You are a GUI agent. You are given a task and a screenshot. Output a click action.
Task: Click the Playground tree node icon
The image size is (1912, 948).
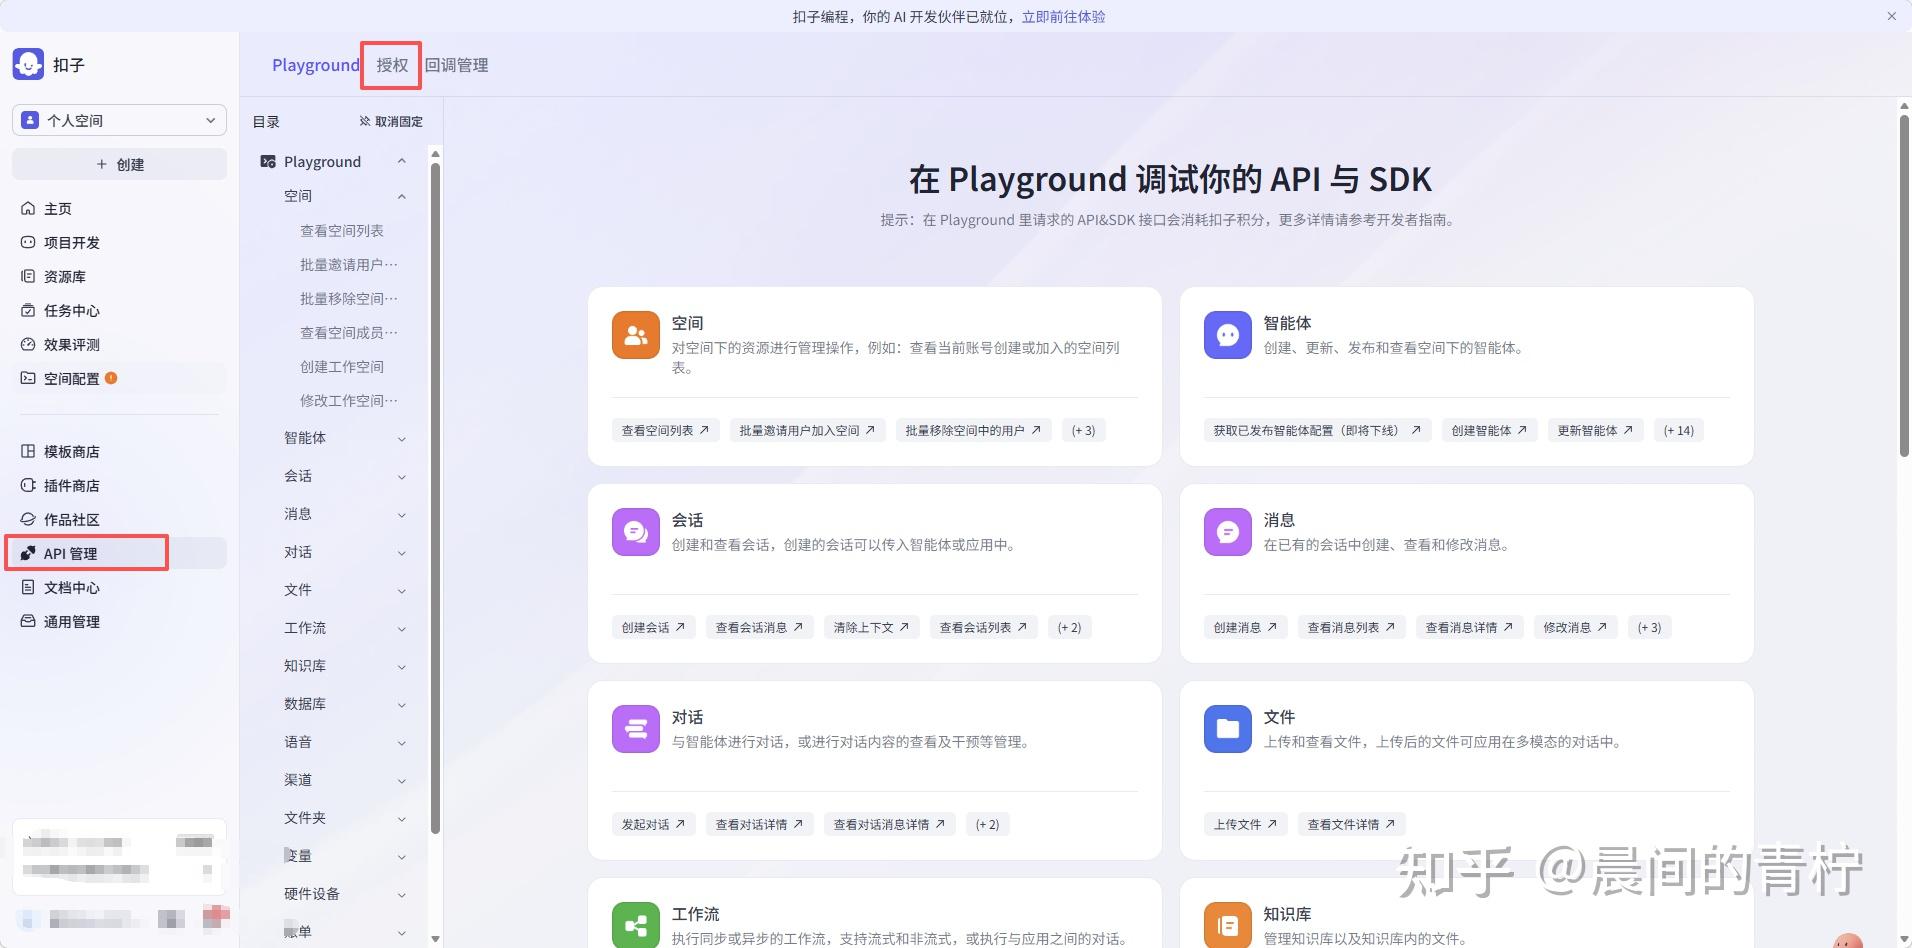click(x=268, y=162)
